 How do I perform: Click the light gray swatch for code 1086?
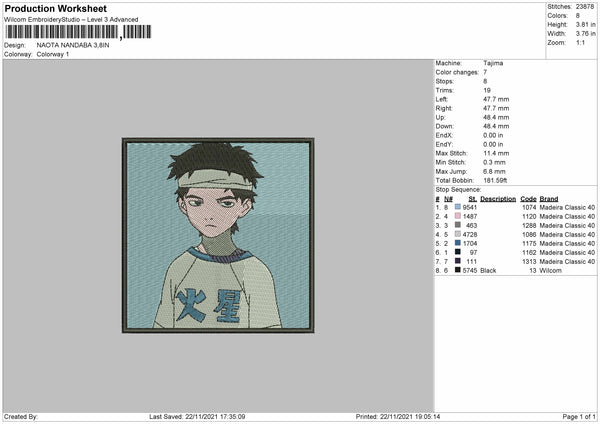pos(458,234)
